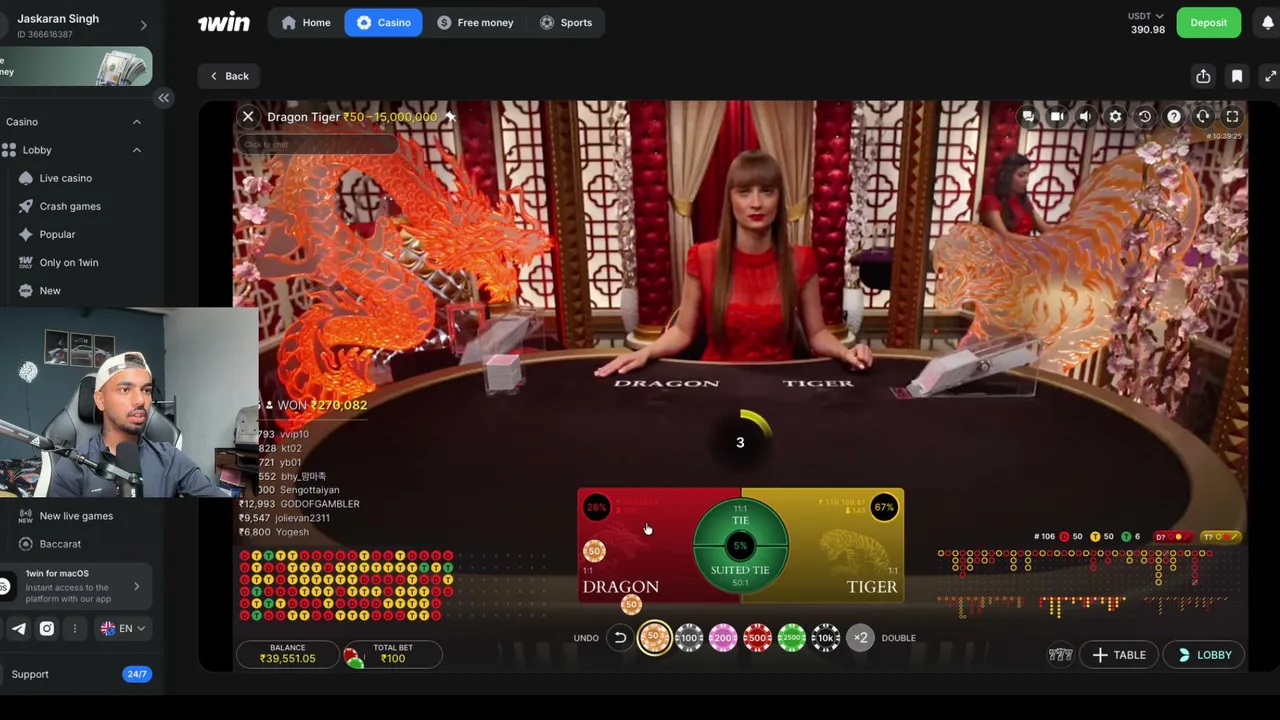
Task: Open the notifications bell
Action: click(x=1267, y=22)
